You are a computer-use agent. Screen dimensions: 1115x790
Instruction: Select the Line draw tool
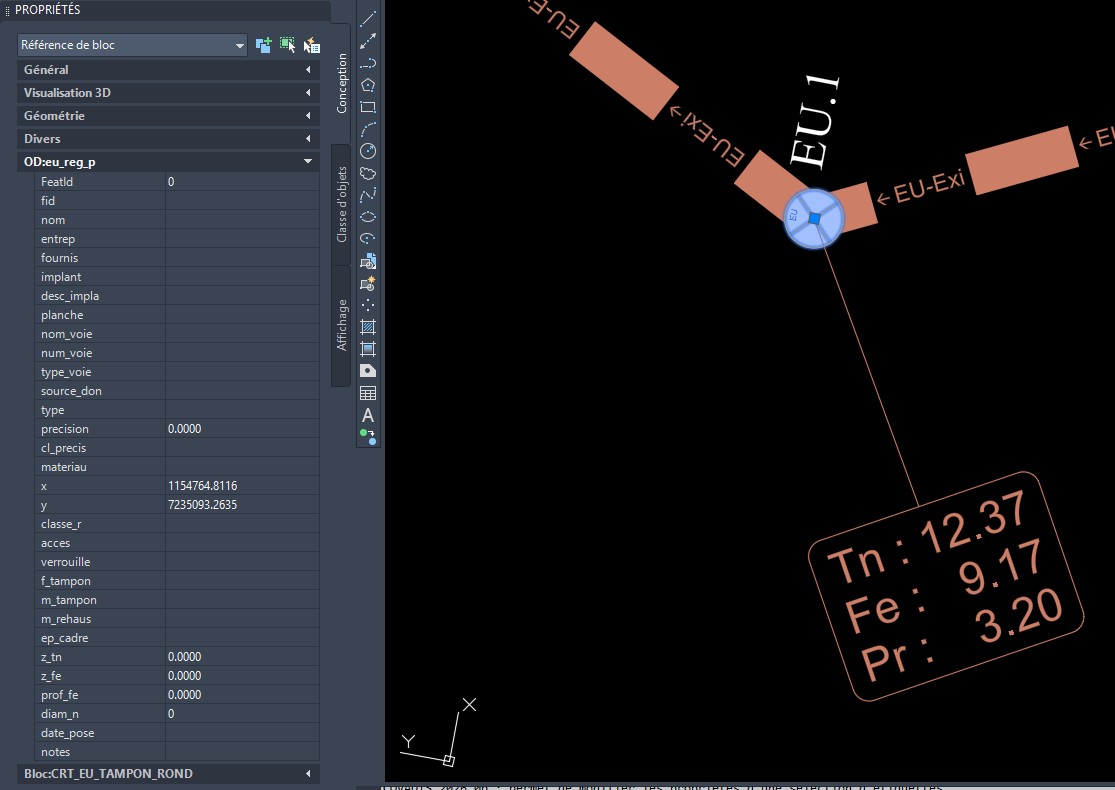[x=368, y=19]
